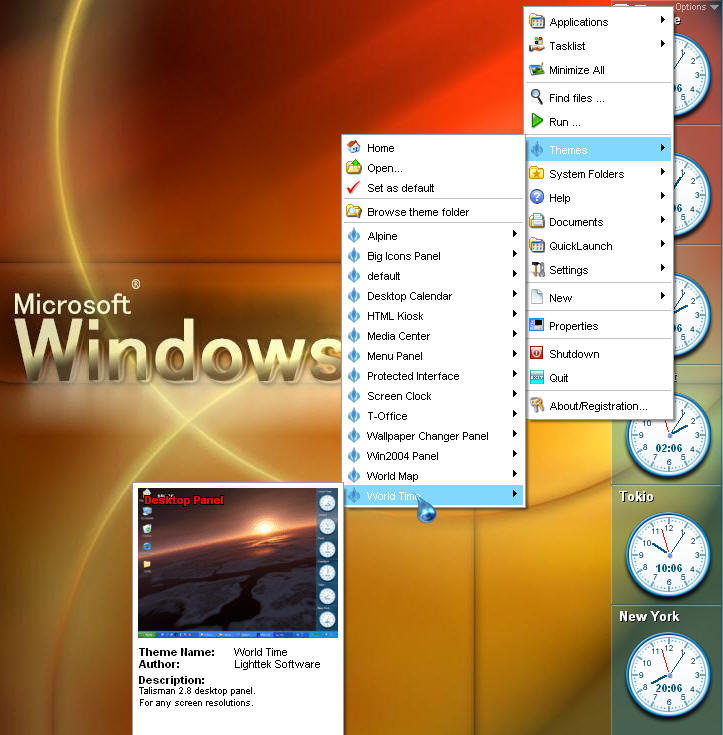Expand the Tasklist submenu arrow

[x=663, y=44]
